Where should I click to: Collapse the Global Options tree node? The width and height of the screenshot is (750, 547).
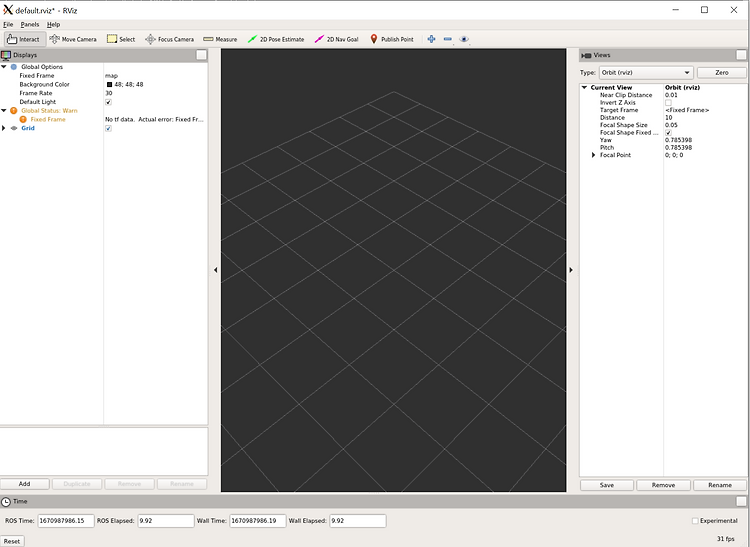click(x=4, y=67)
